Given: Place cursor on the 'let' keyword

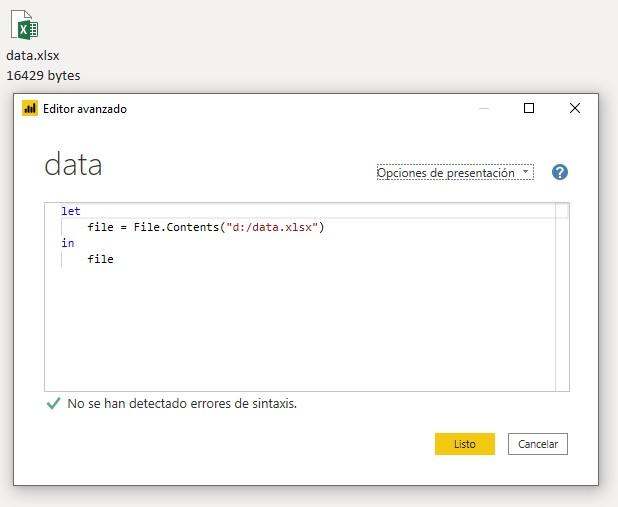Looking at the screenshot, I should [x=70, y=211].
